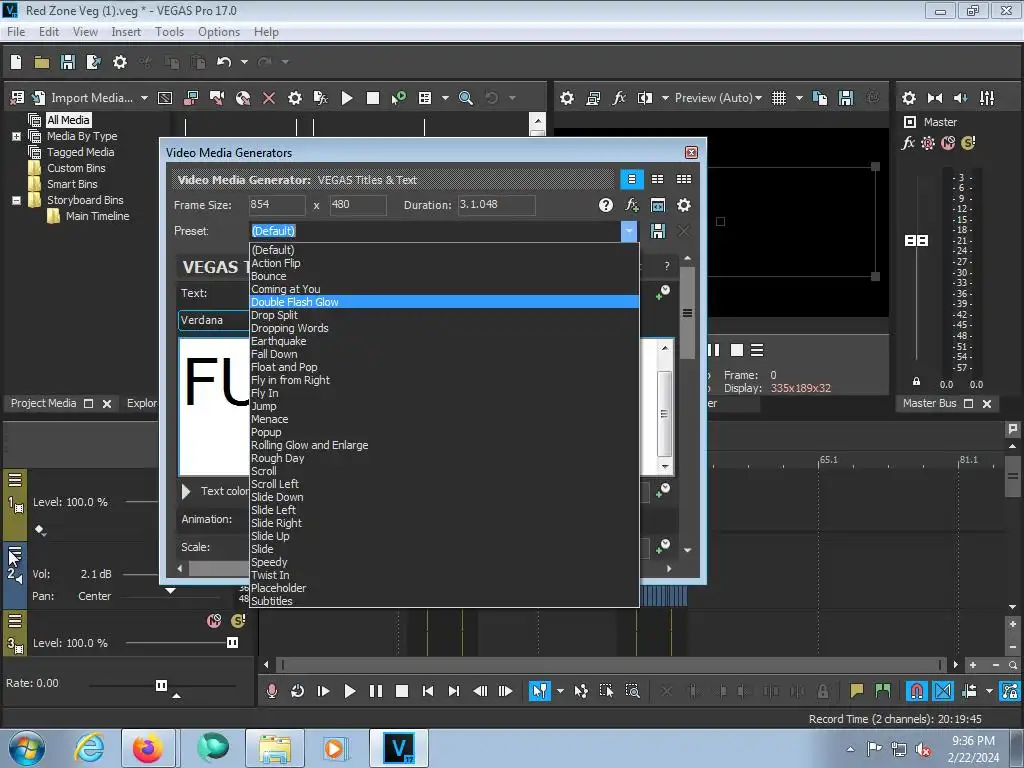Go to start of project in transport
Screen dimensions: 1024x768
coord(428,691)
